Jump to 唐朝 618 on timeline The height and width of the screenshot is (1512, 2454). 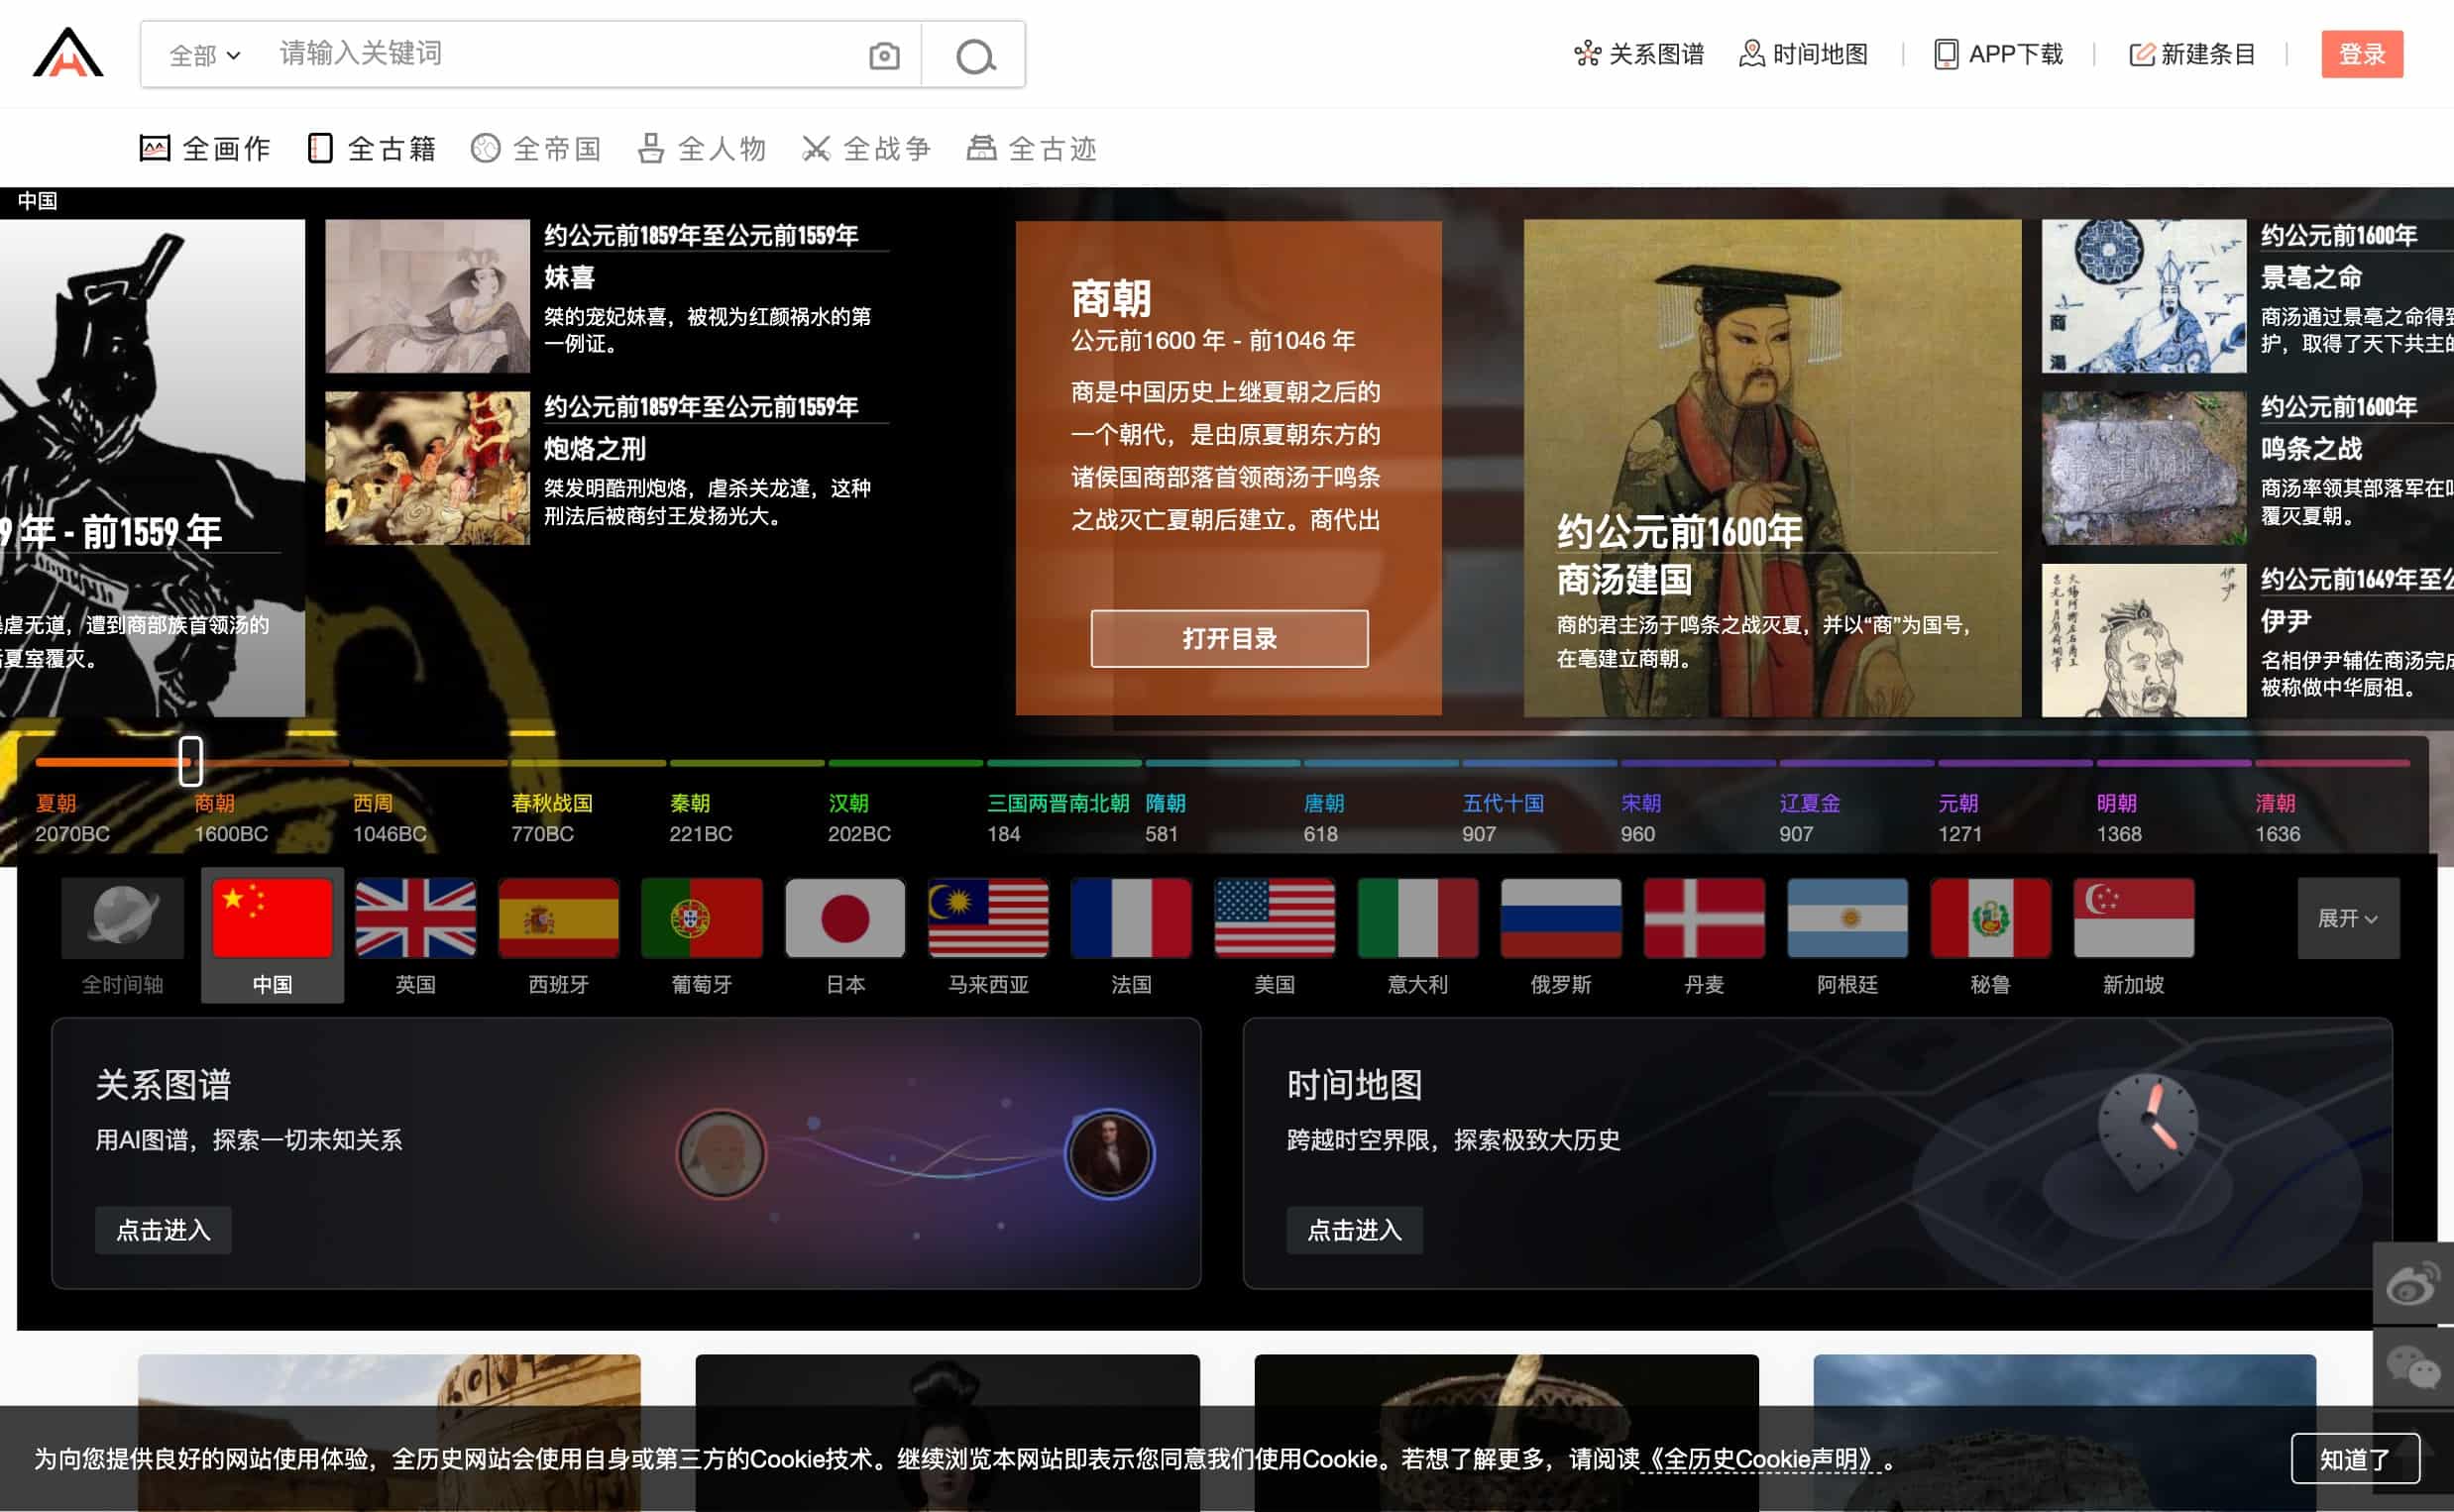tap(1323, 818)
